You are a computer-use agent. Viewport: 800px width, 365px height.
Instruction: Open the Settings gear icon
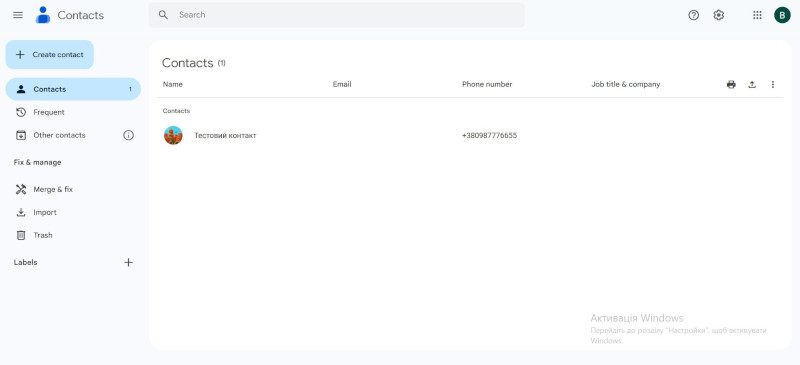(718, 15)
